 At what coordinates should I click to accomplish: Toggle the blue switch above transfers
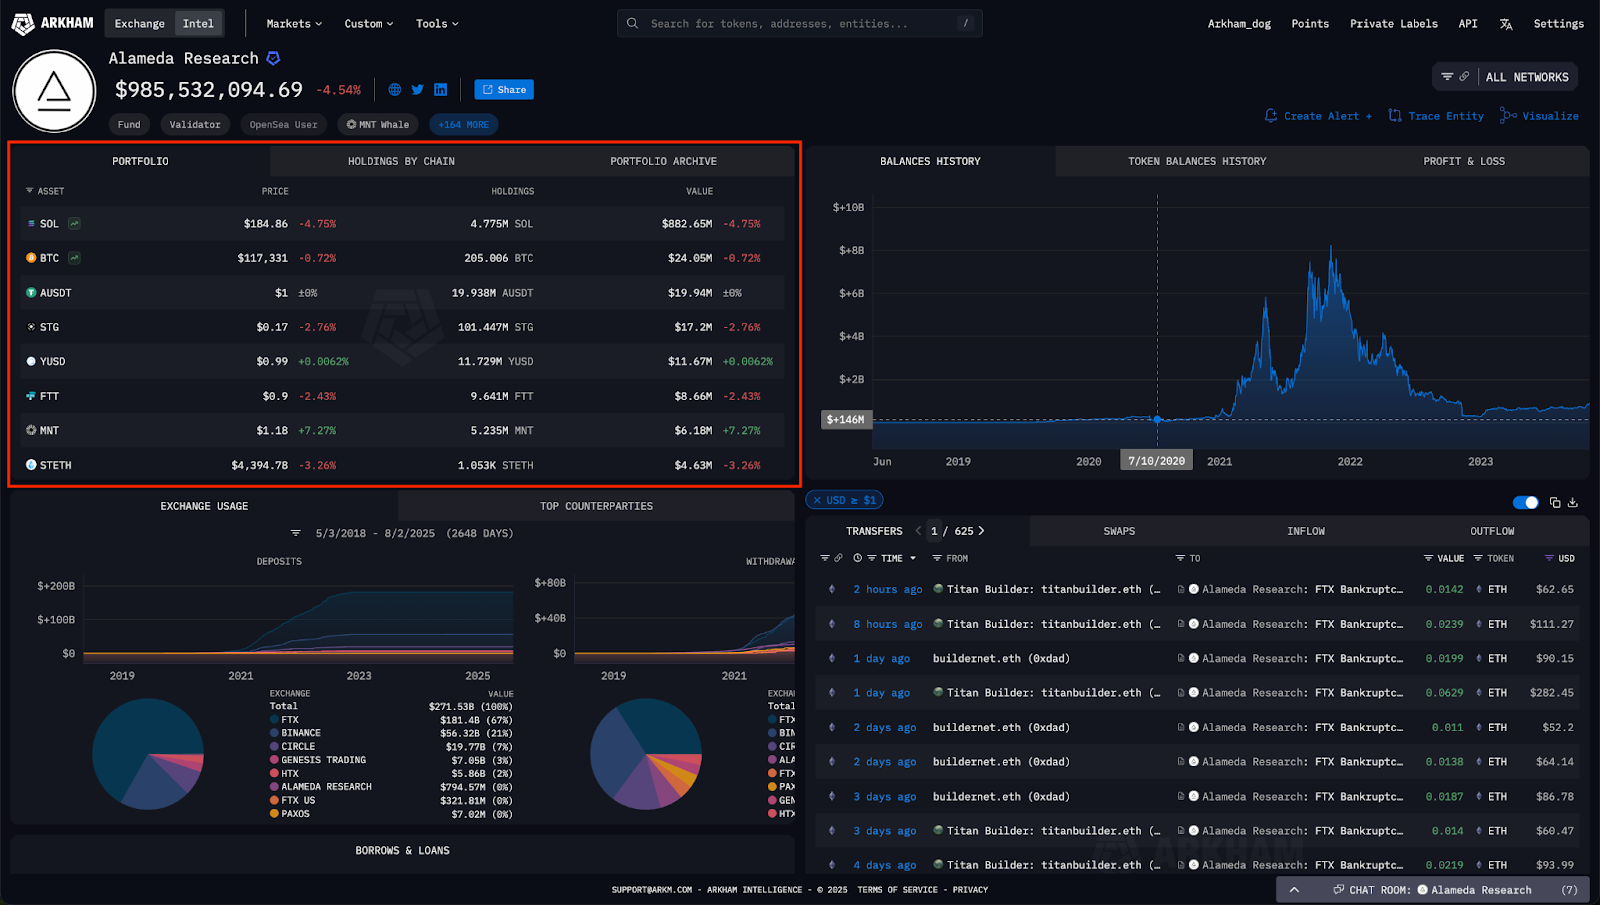point(1525,502)
